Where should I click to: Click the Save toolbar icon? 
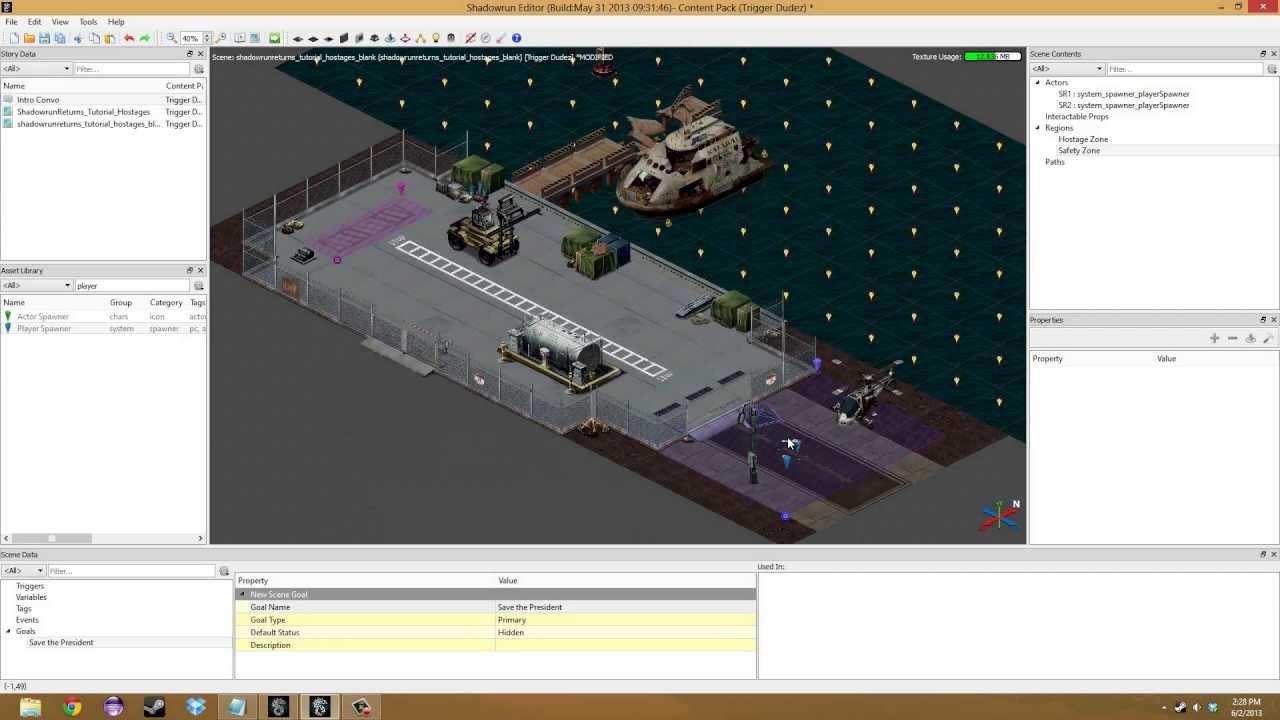click(44, 38)
